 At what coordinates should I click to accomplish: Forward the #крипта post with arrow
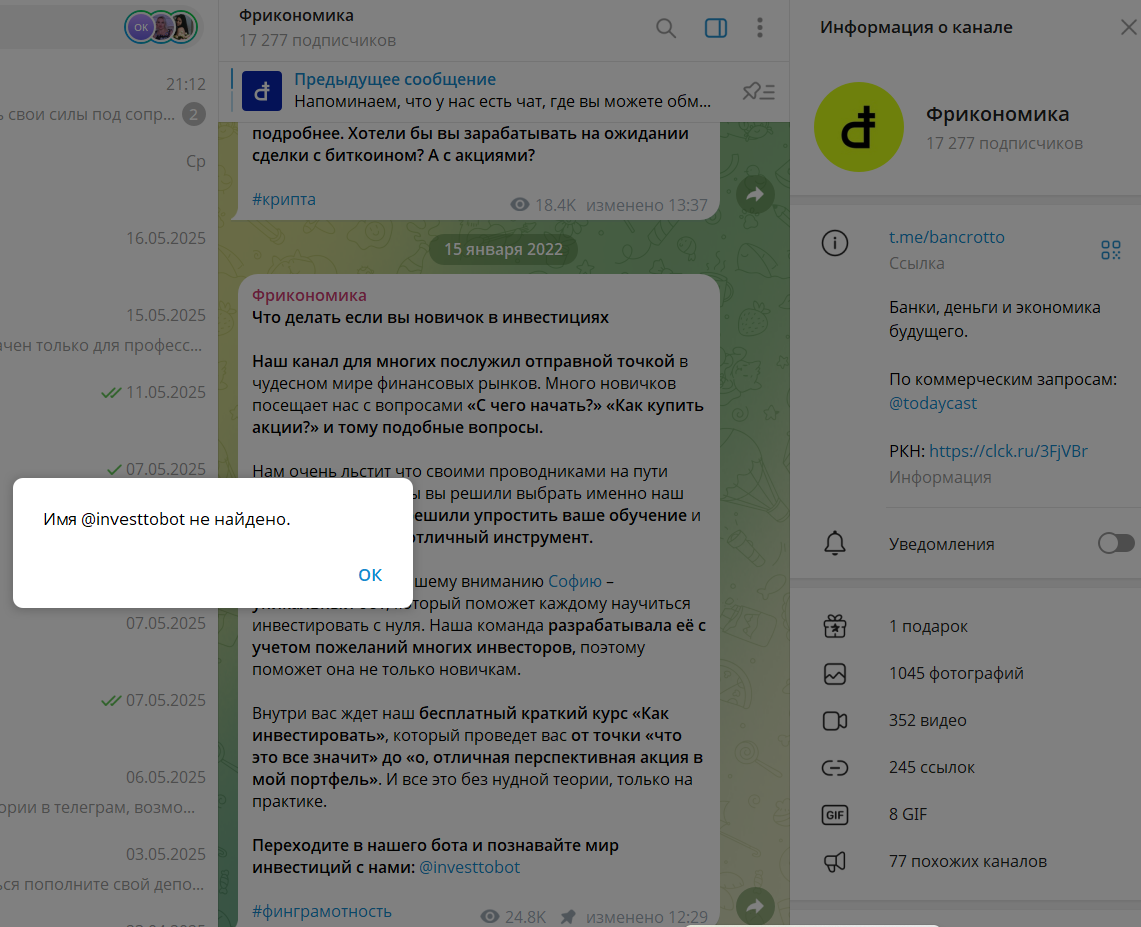pyautogui.click(x=755, y=194)
